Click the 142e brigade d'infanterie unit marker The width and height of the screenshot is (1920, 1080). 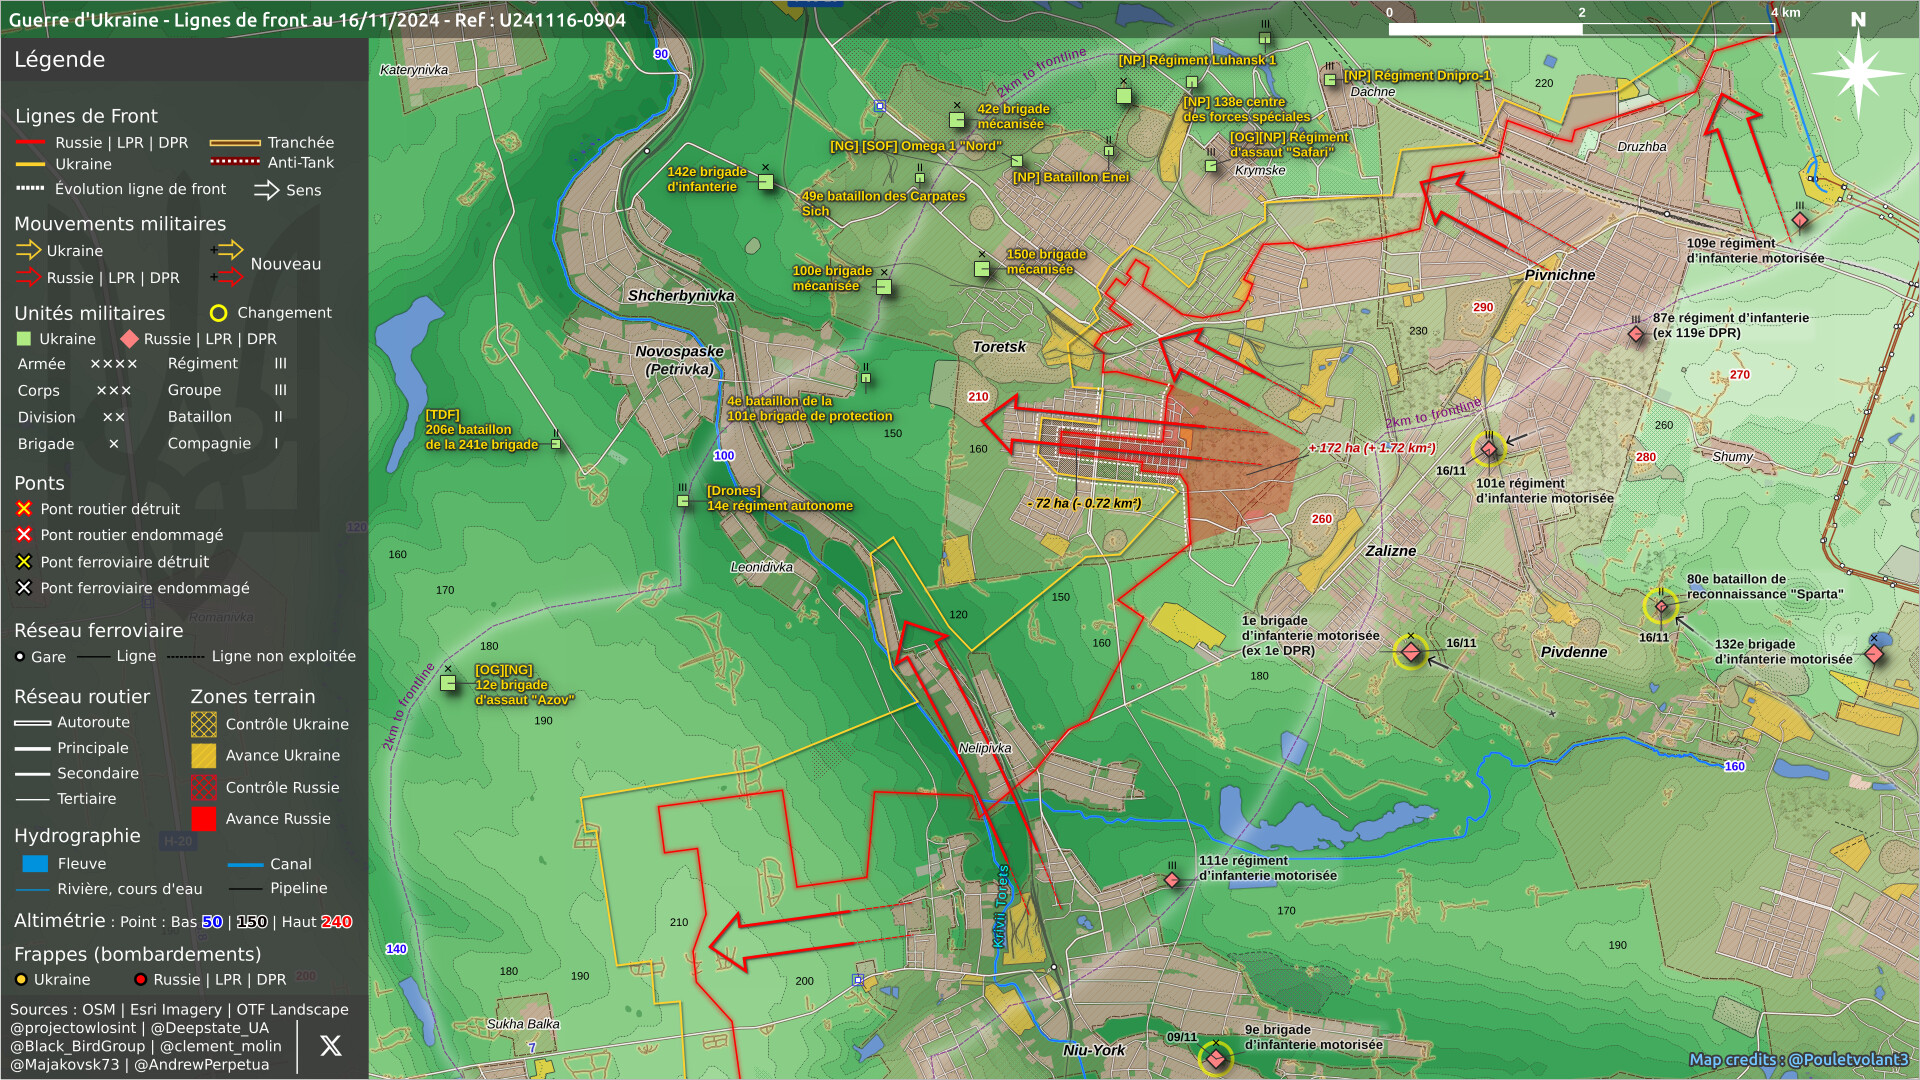pyautogui.click(x=765, y=182)
